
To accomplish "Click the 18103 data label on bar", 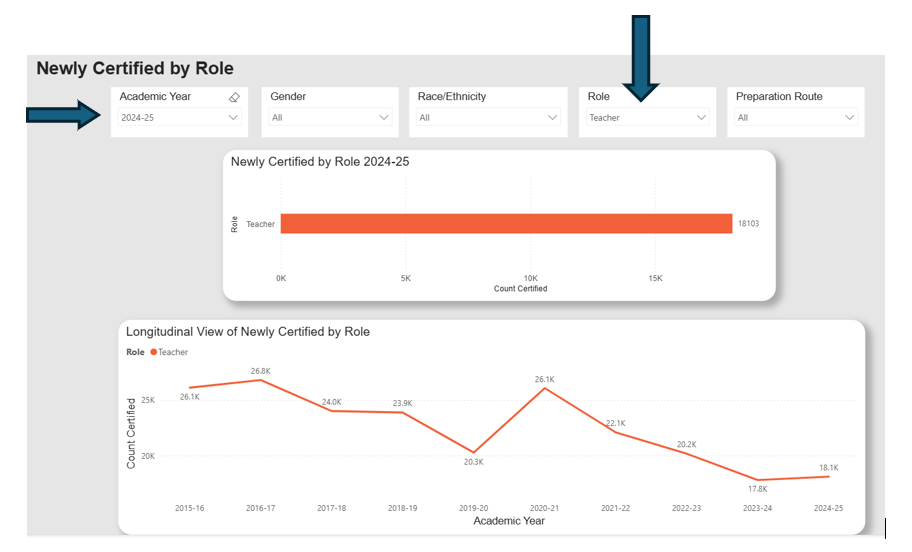I will coord(747,224).
